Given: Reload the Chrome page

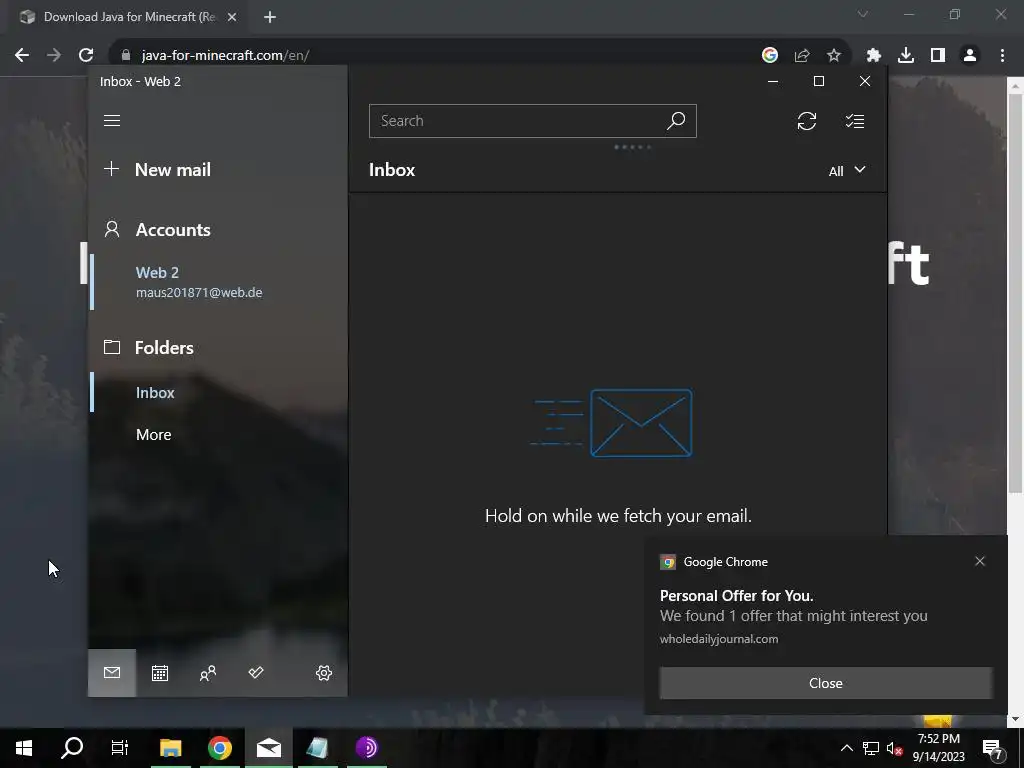Looking at the screenshot, I should coord(86,56).
